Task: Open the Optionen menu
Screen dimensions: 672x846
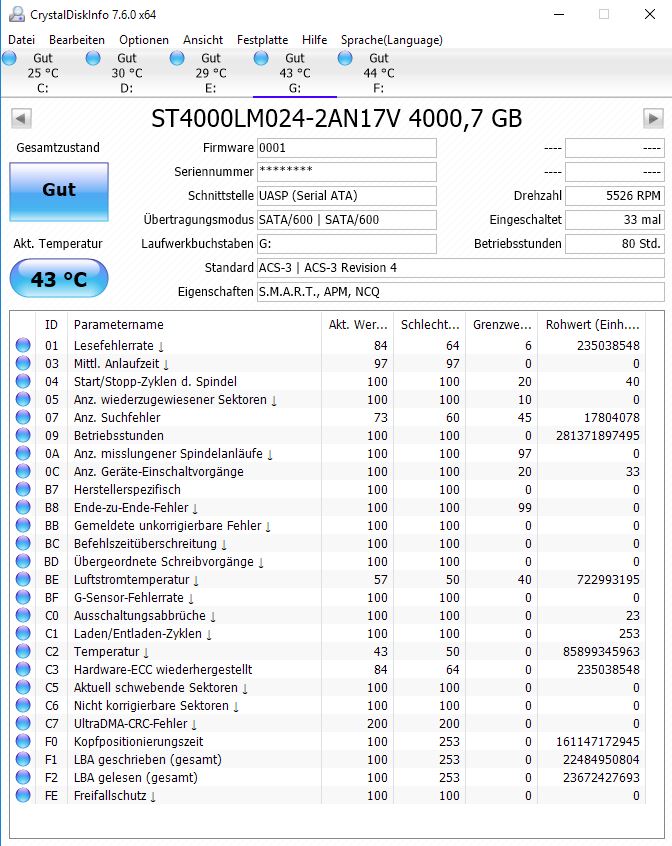Action: coord(144,39)
